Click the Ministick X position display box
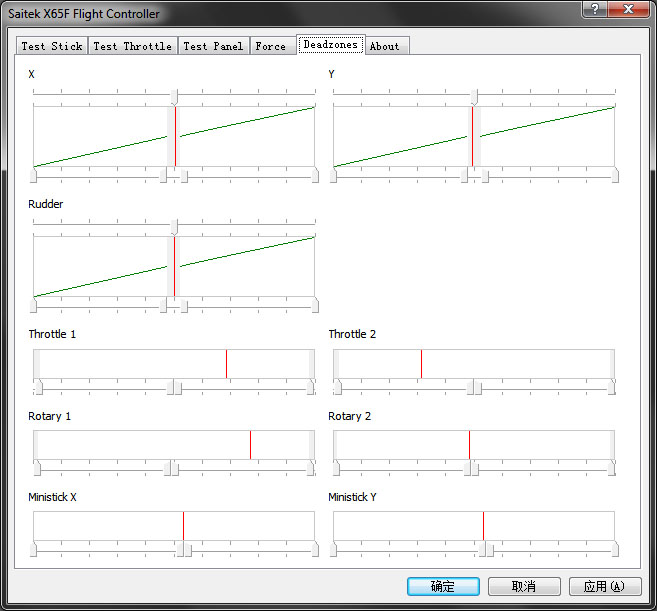The height and width of the screenshot is (611, 657). pos(174,526)
